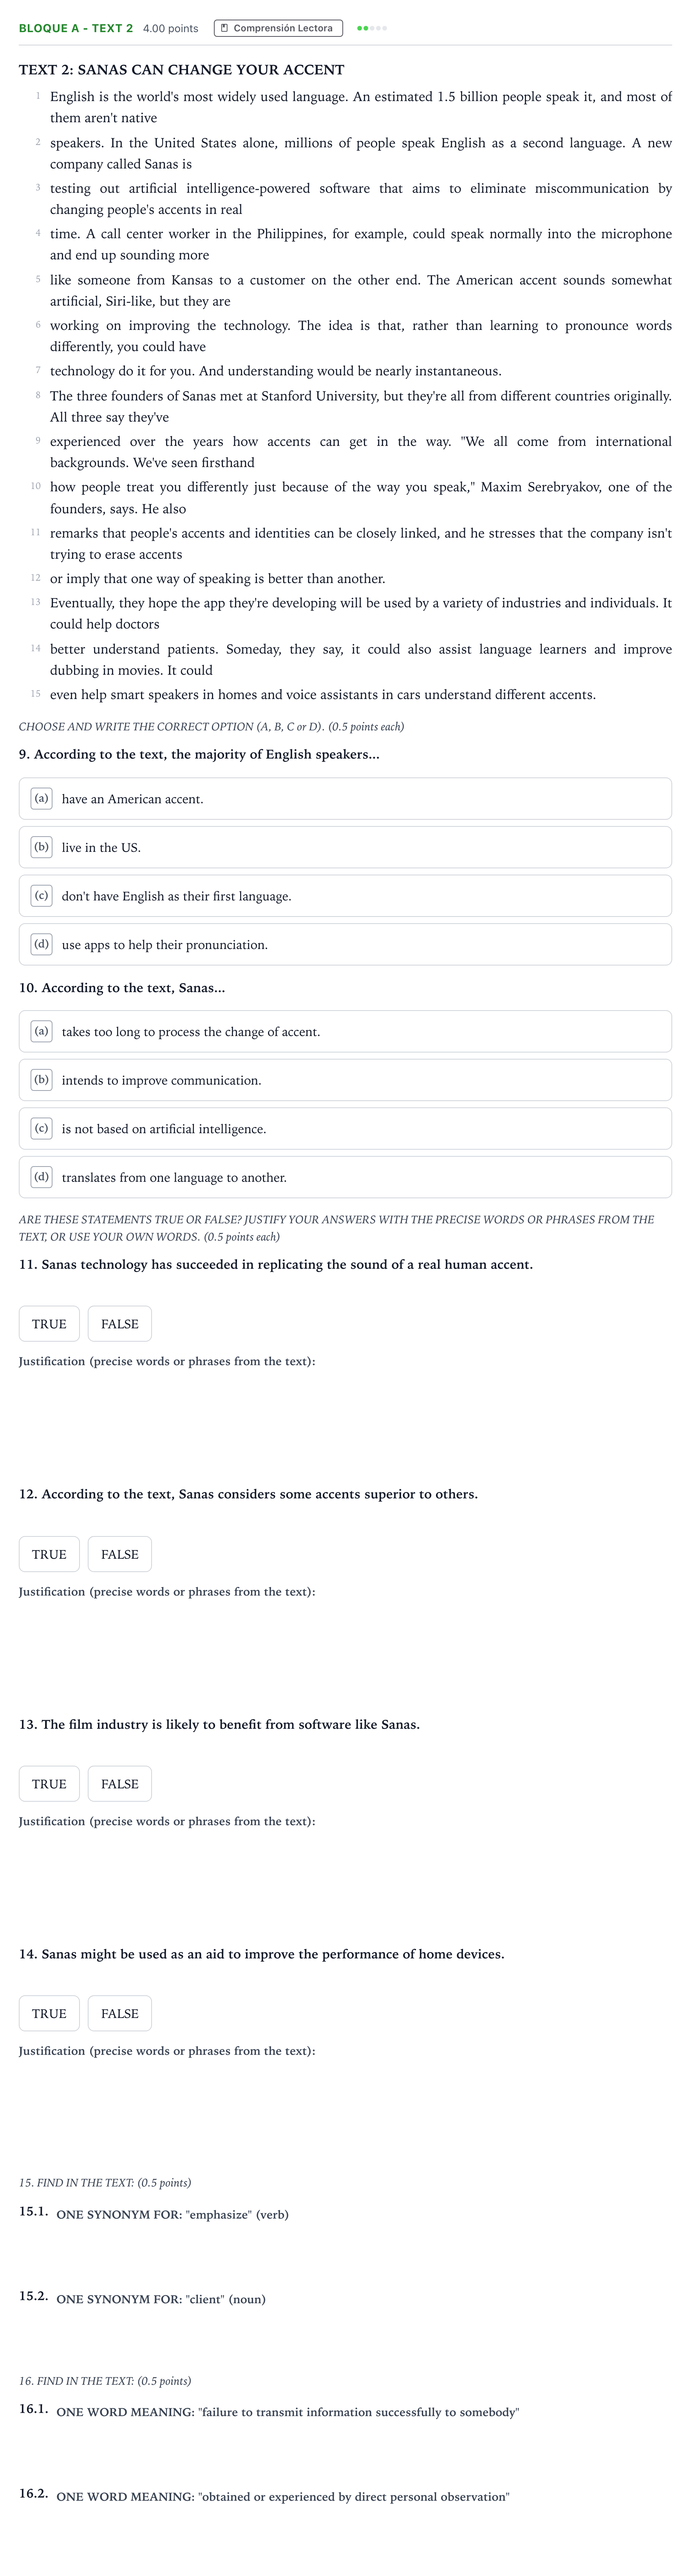Click the Comprensión Lectora badge
The height and width of the screenshot is (2576, 691).
tap(278, 28)
